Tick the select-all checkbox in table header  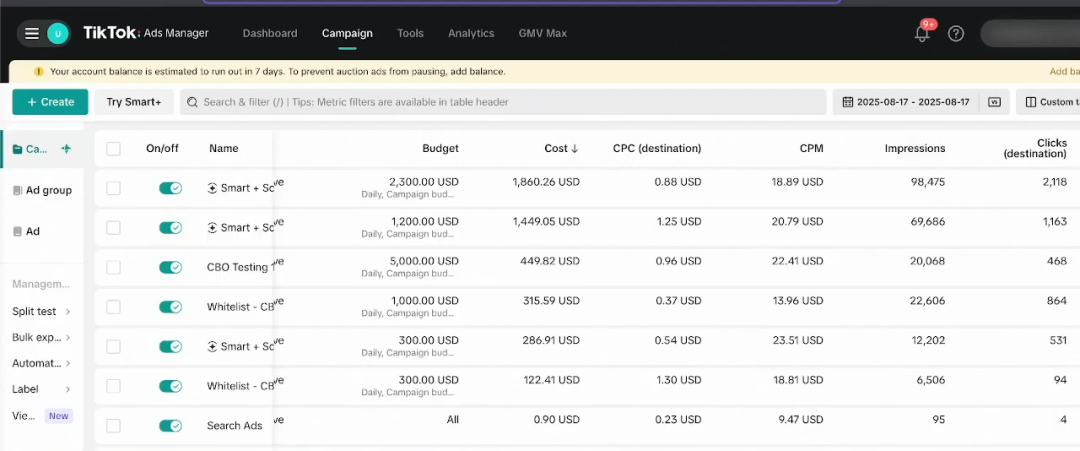pyautogui.click(x=113, y=149)
